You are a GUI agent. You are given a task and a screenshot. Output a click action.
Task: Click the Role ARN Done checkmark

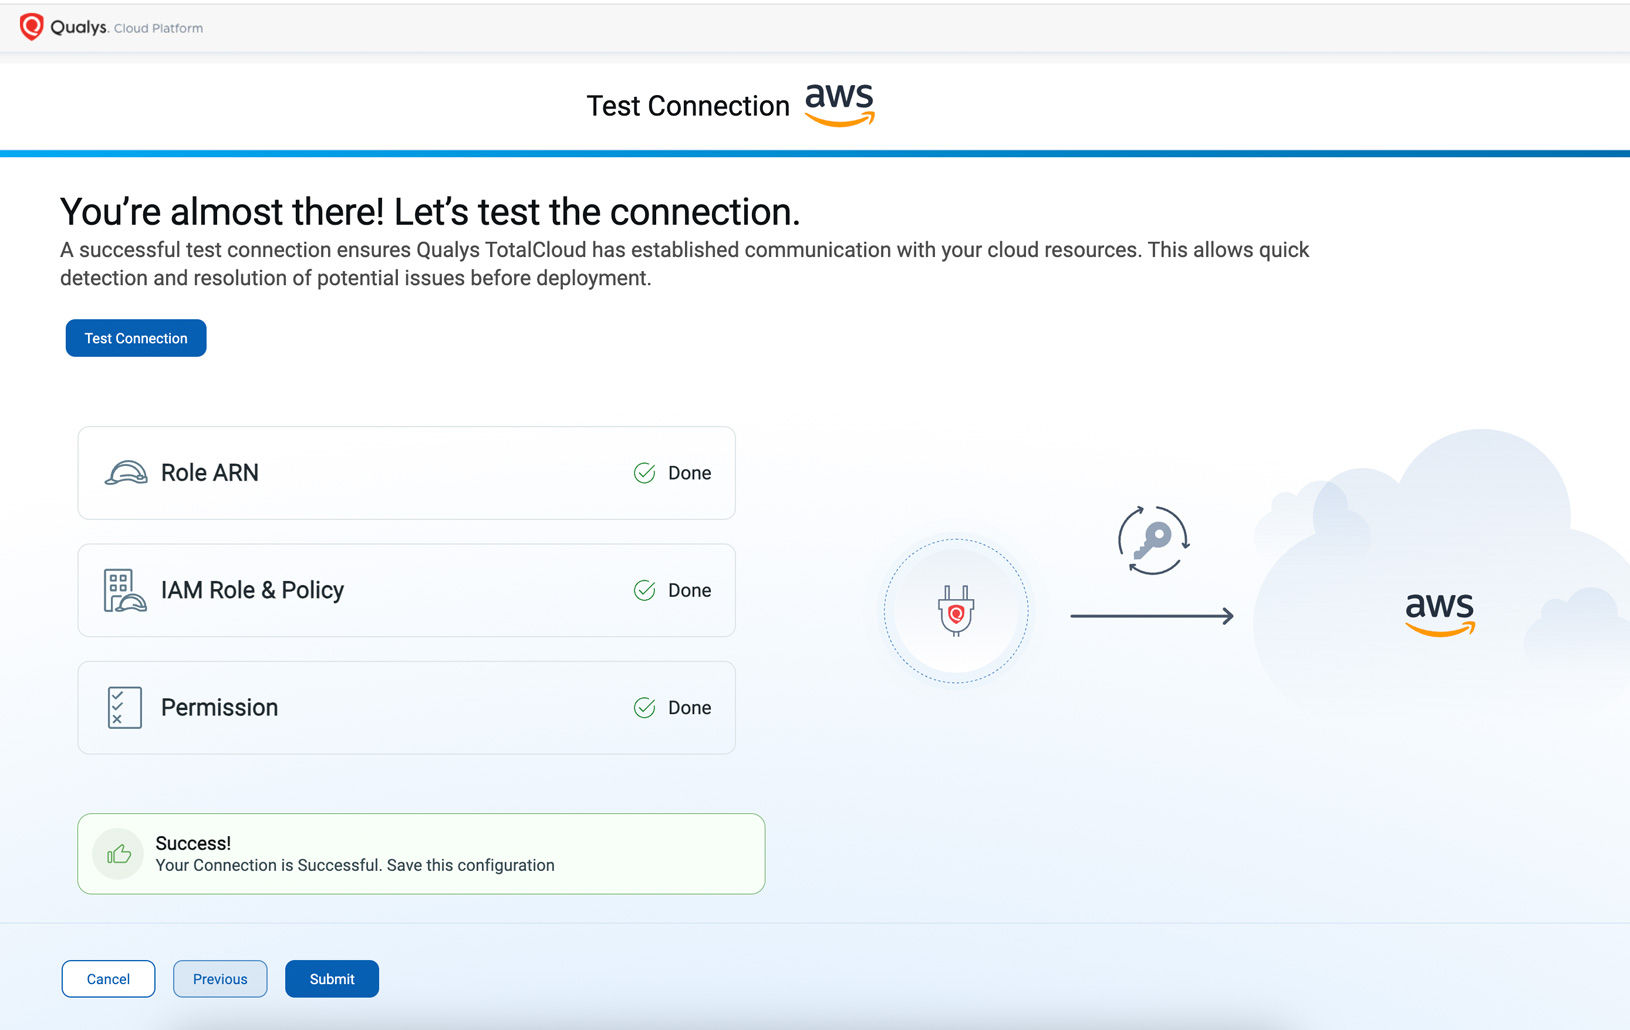click(x=645, y=473)
